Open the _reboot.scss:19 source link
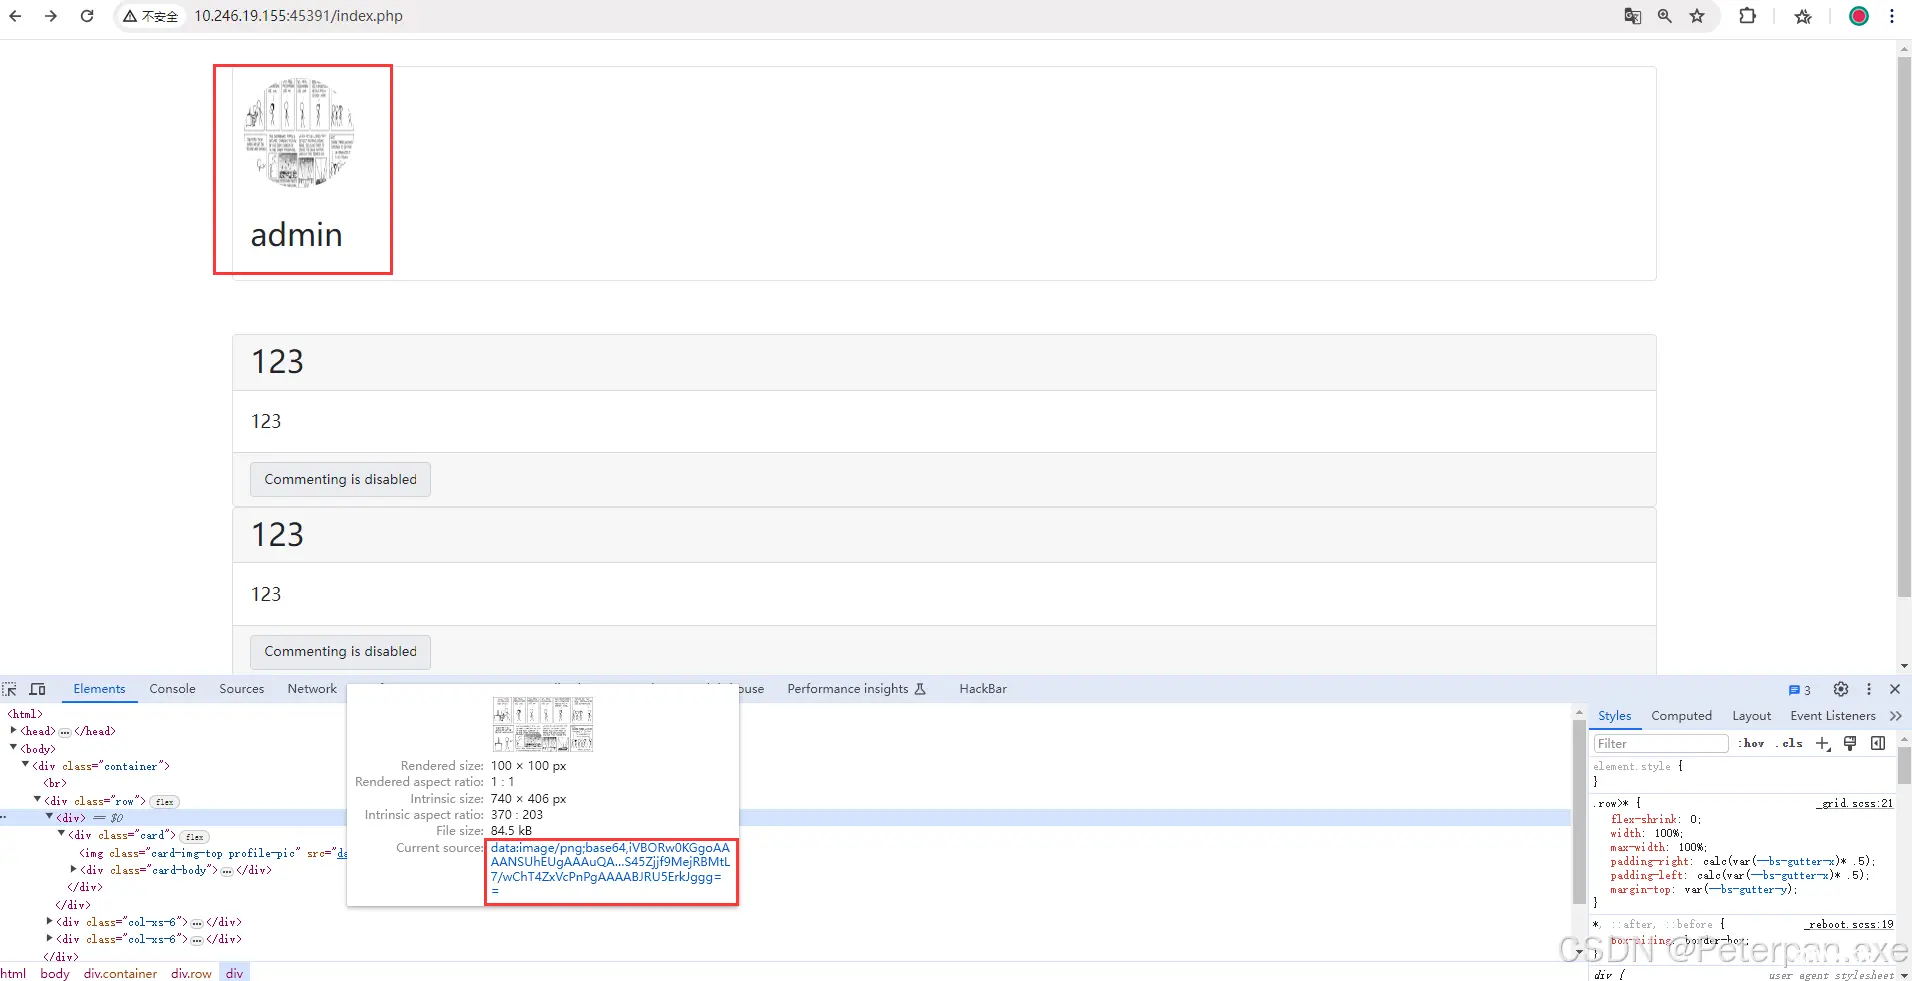This screenshot has width=1912, height=981. click(1849, 924)
